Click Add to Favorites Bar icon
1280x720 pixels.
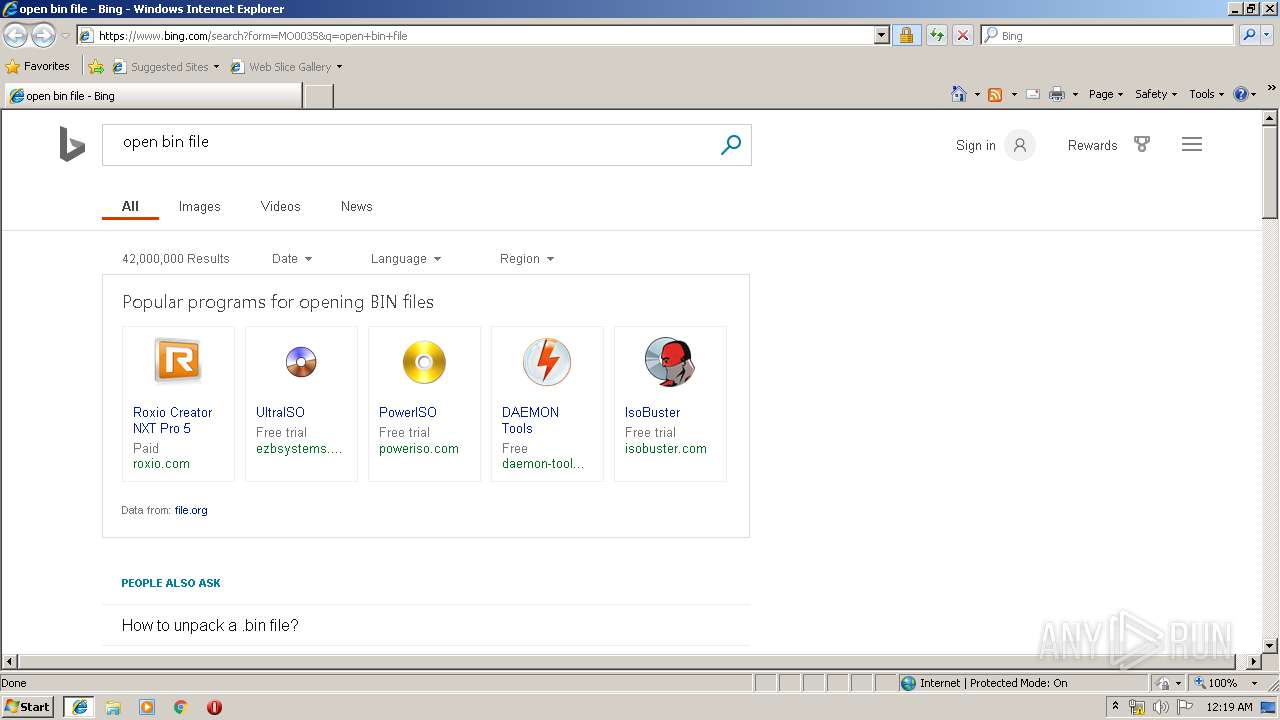point(96,66)
